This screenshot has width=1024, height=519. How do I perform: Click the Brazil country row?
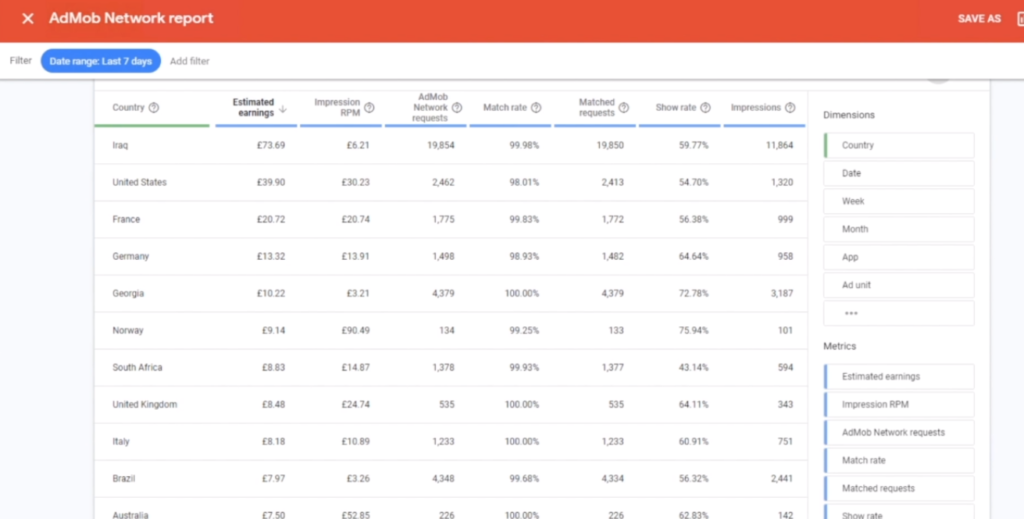(451, 479)
